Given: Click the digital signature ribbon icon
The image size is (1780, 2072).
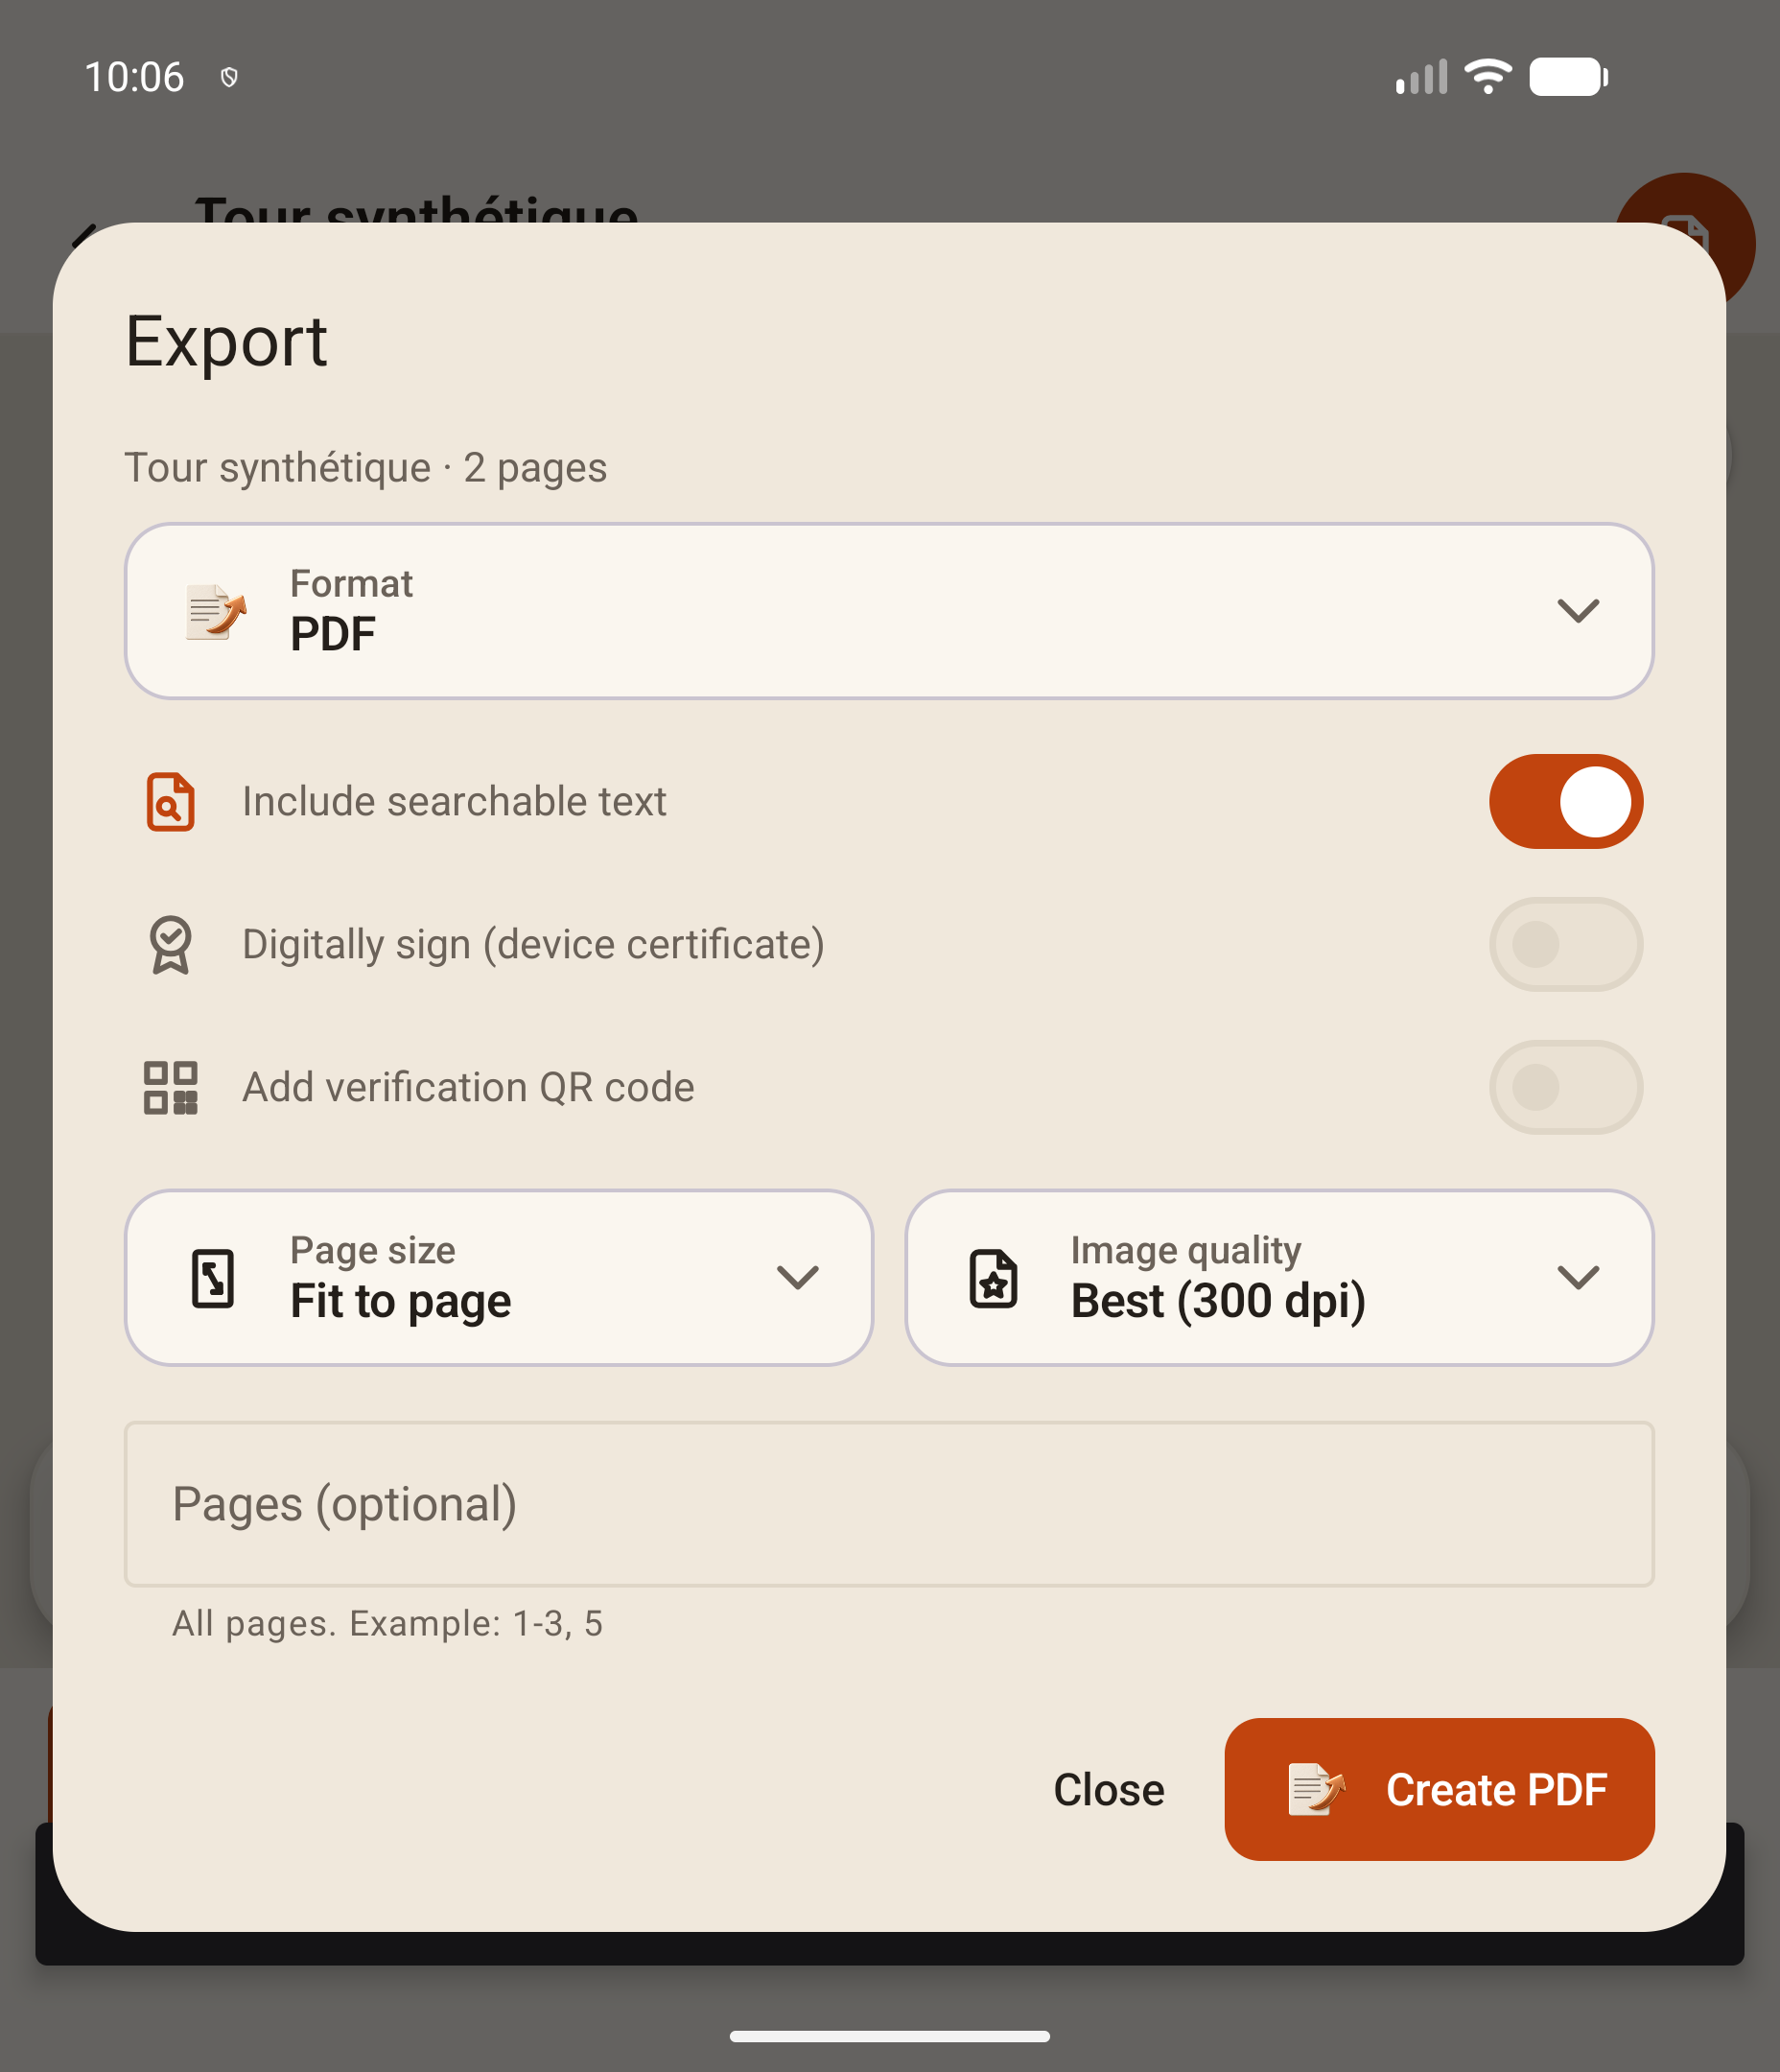Looking at the screenshot, I should tap(171, 944).
